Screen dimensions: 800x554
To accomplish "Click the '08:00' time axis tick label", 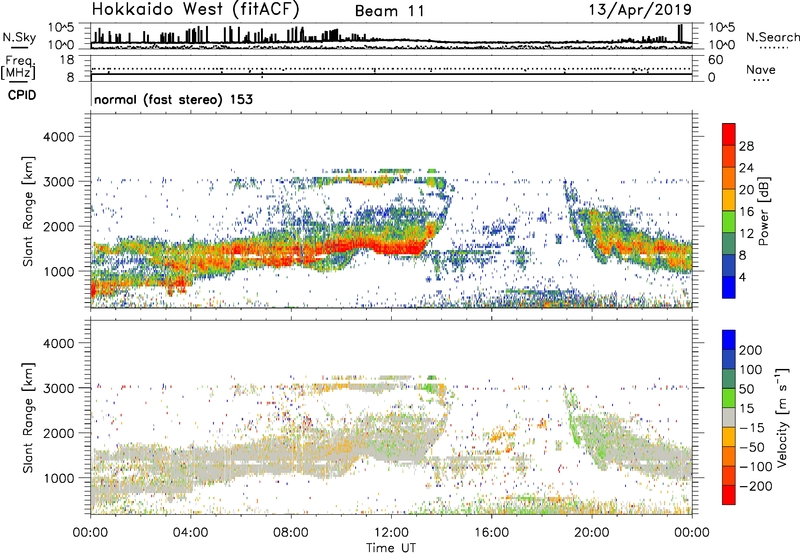I will tap(291, 533).
